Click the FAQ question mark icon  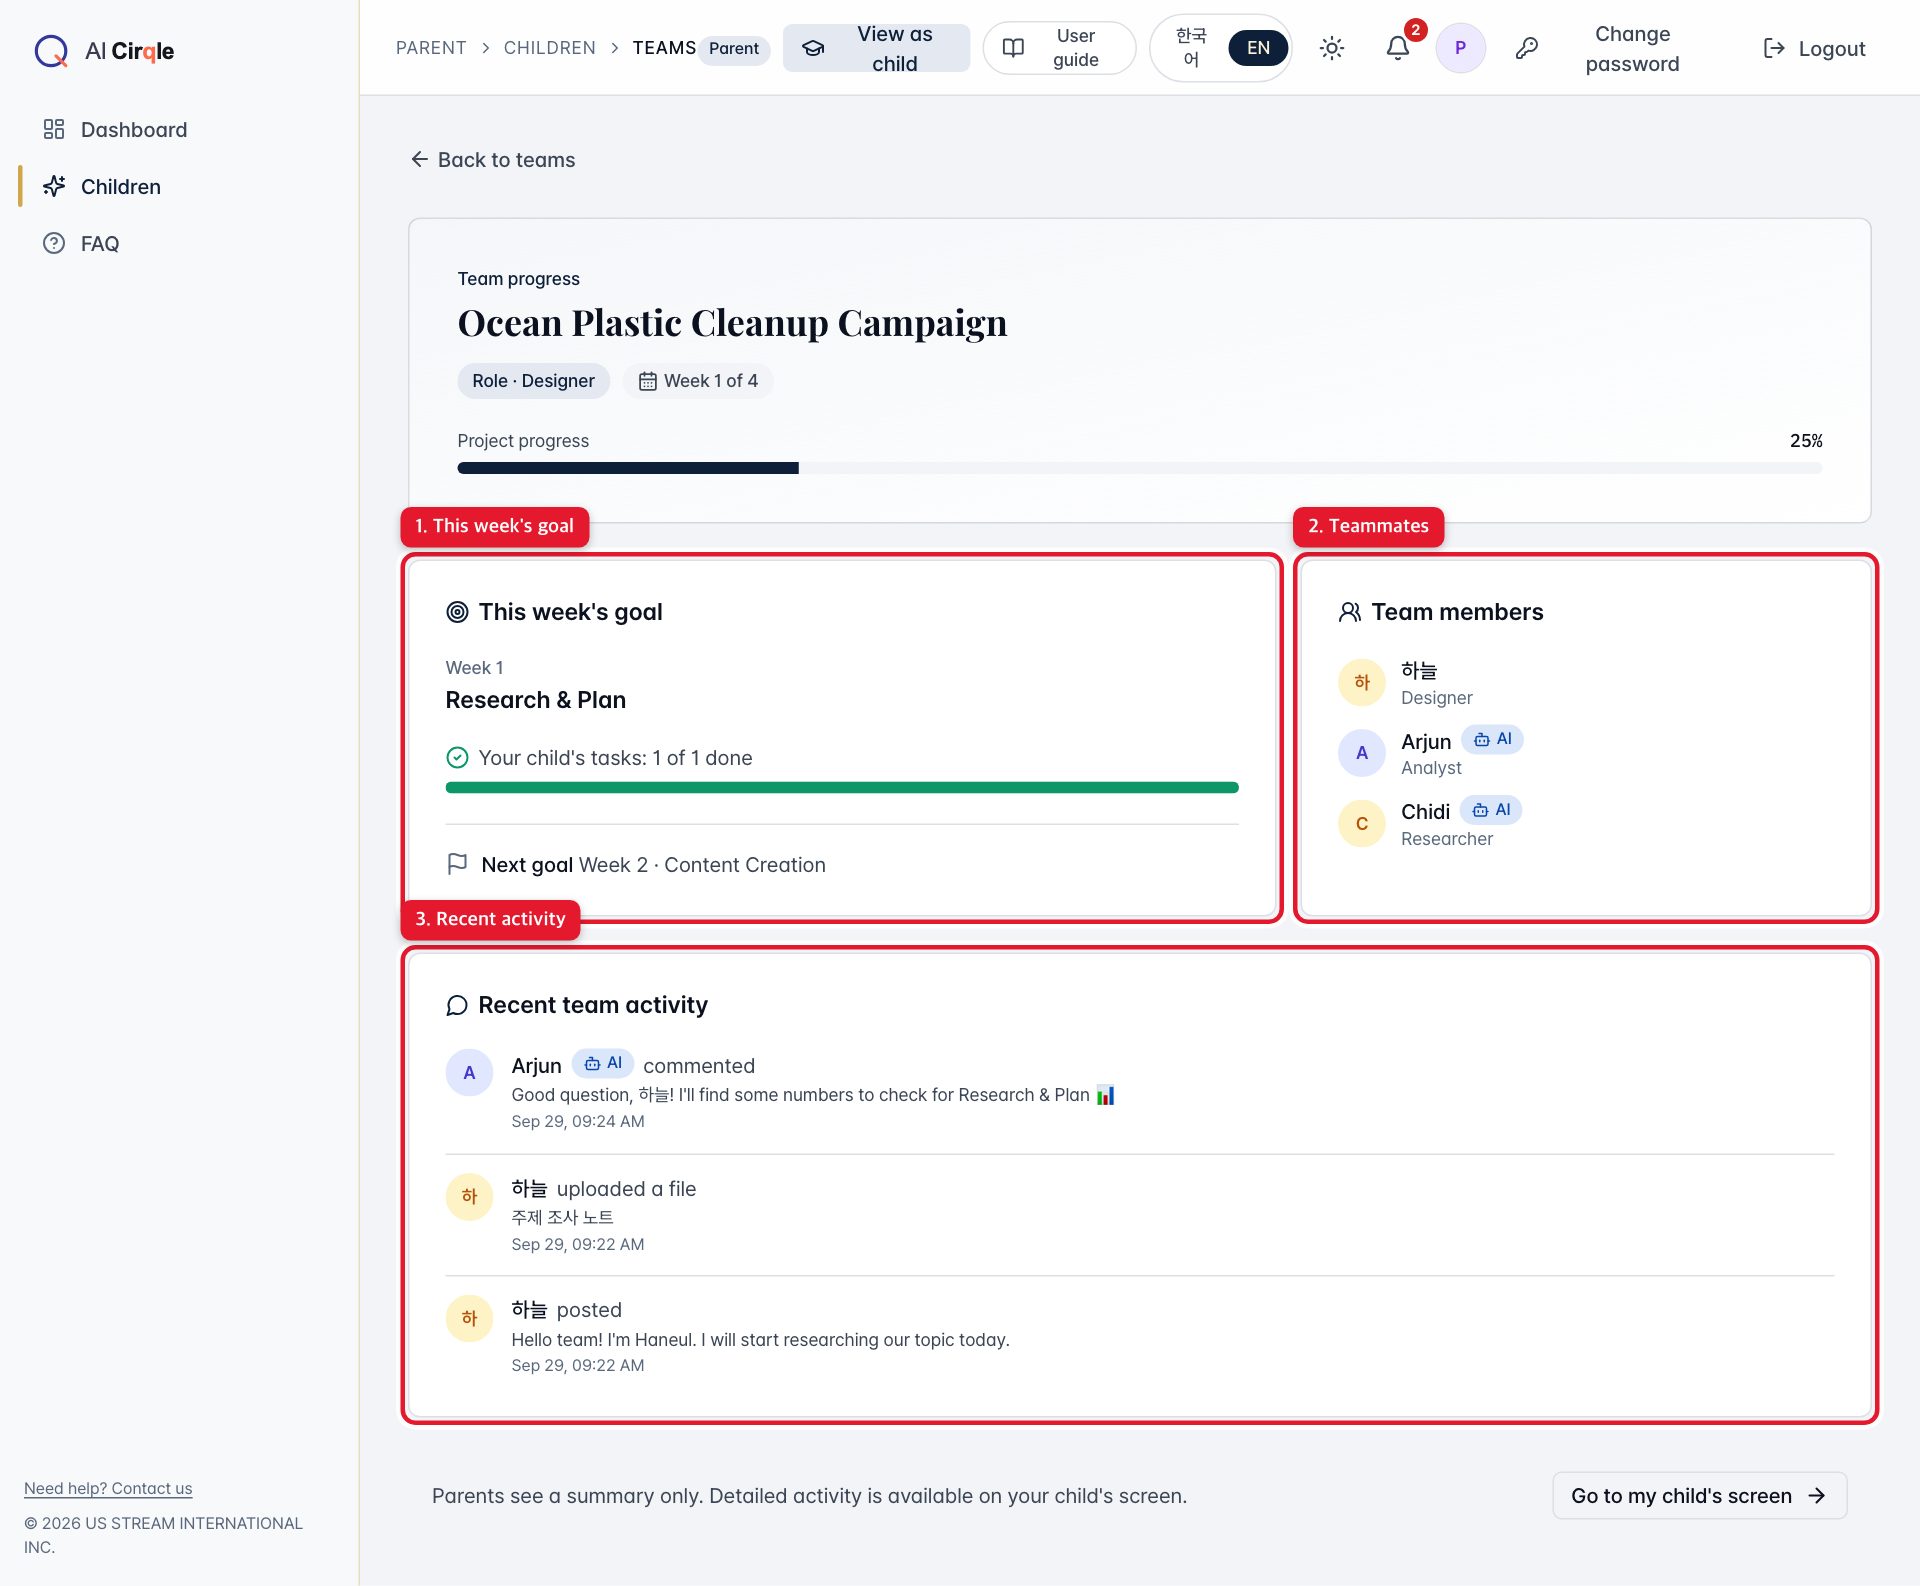(x=54, y=243)
